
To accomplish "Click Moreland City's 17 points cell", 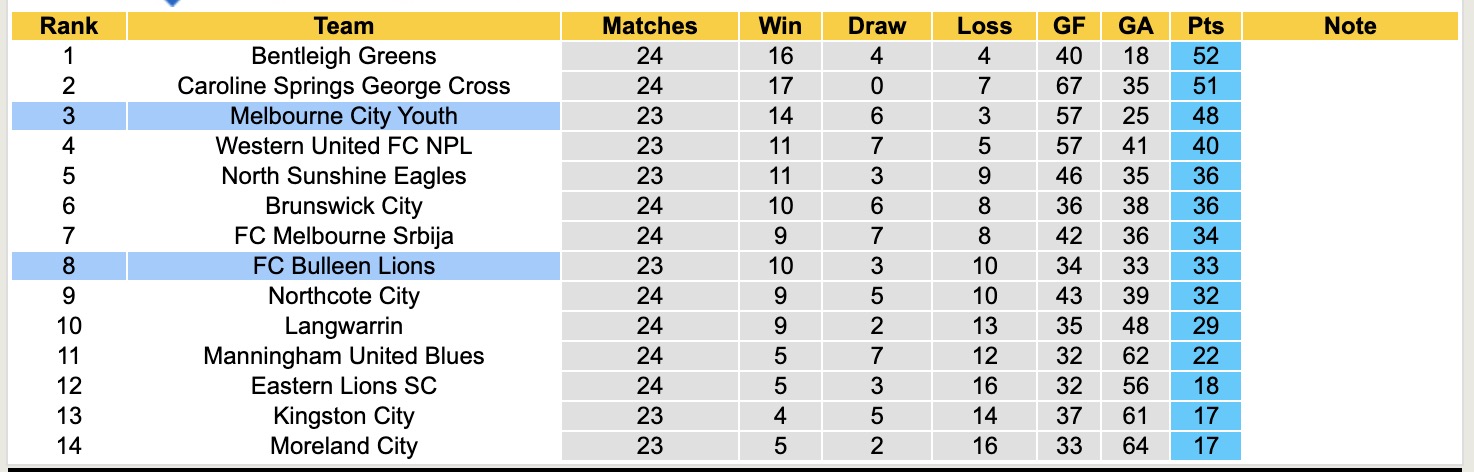I will click(1206, 446).
